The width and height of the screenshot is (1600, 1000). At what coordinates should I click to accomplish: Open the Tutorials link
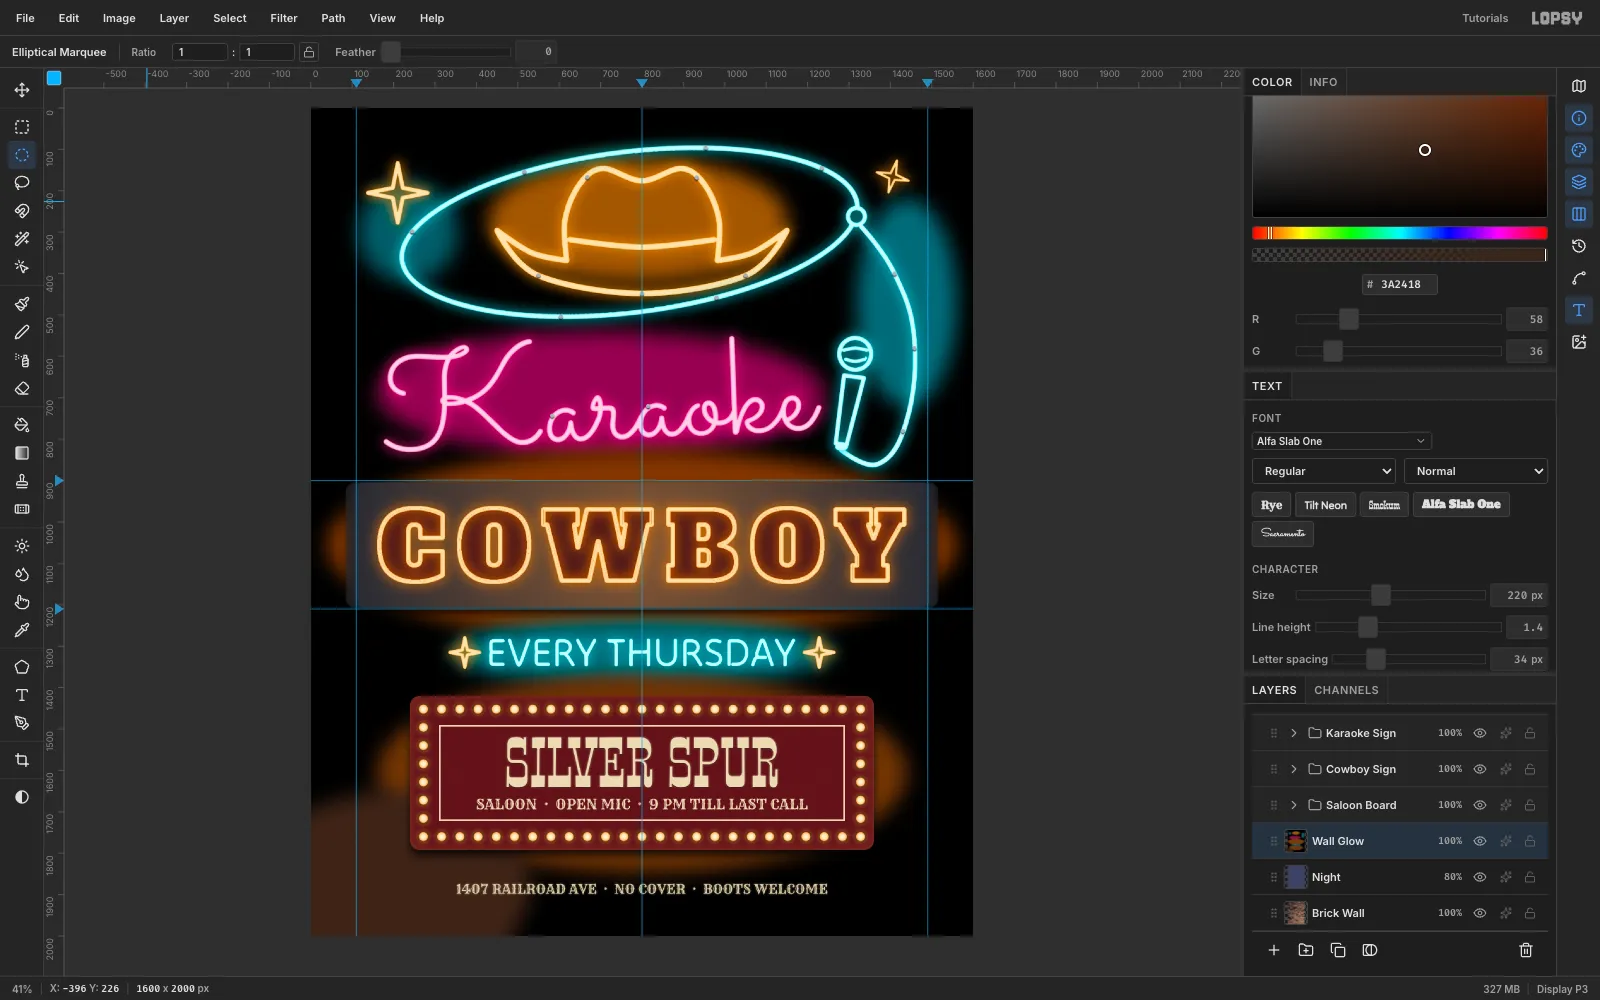(x=1485, y=18)
